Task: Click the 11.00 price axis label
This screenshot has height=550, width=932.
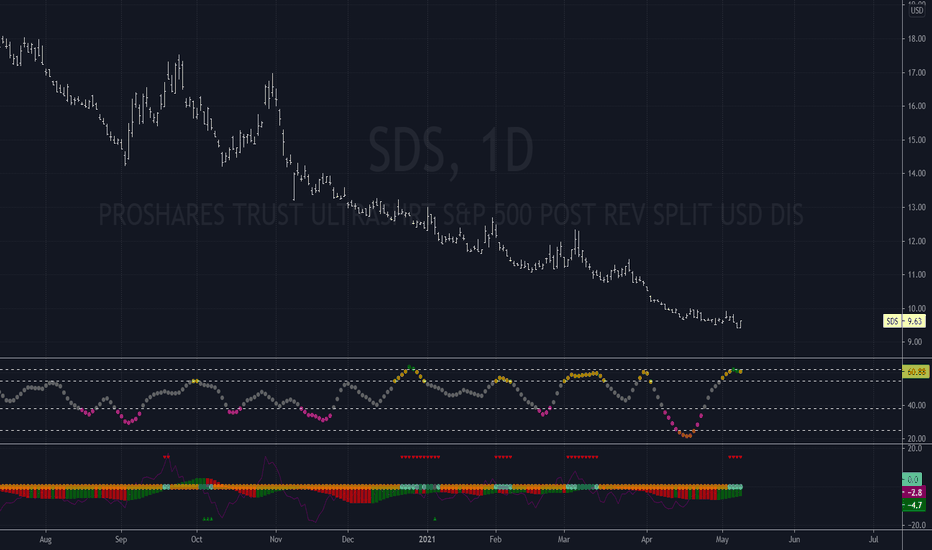Action: pos(917,275)
